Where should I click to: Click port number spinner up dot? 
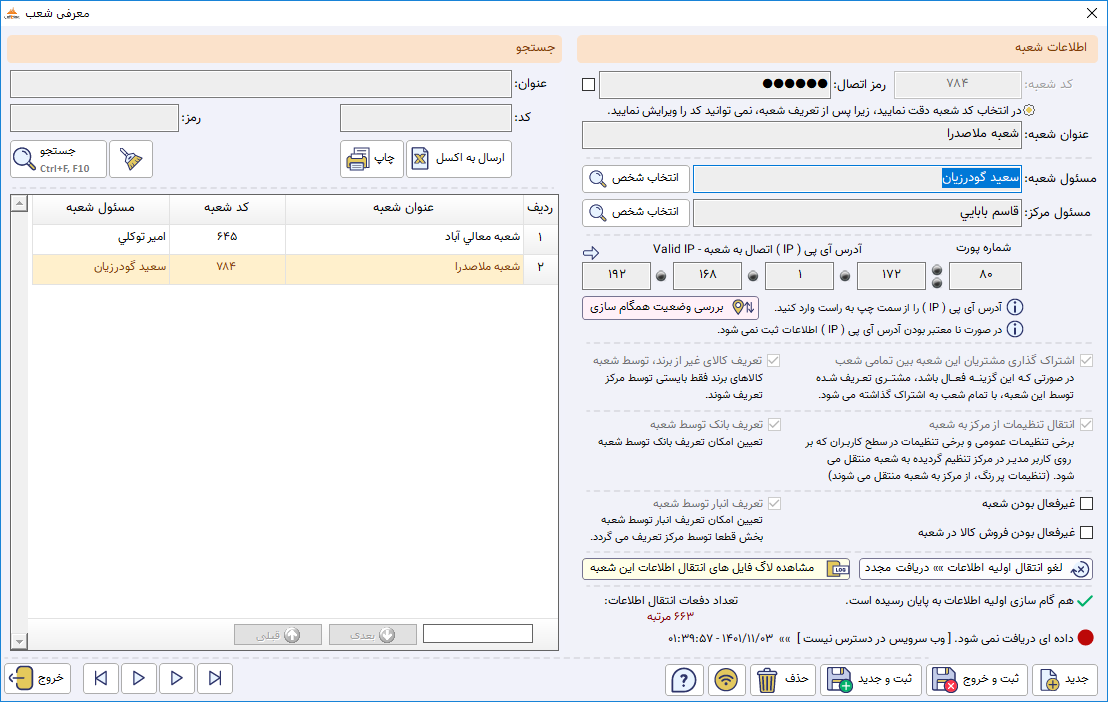pyautogui.click(x=937, y=270)
